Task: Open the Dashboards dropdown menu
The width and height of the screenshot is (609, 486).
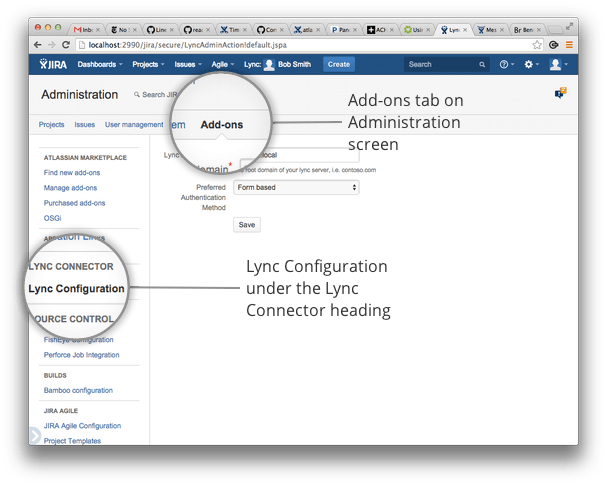Action: click(100, 64)
